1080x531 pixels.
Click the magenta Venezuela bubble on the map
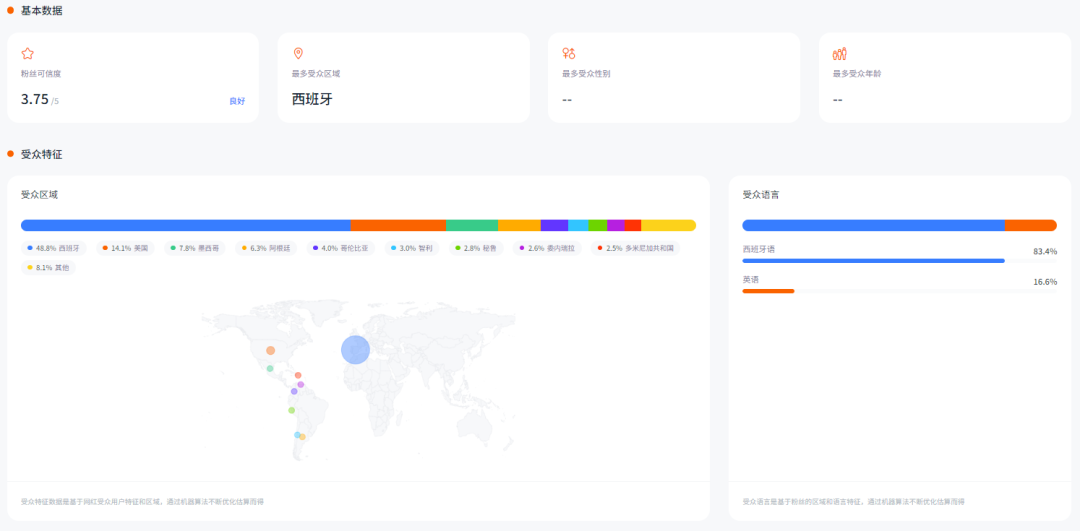pos(301,384)
